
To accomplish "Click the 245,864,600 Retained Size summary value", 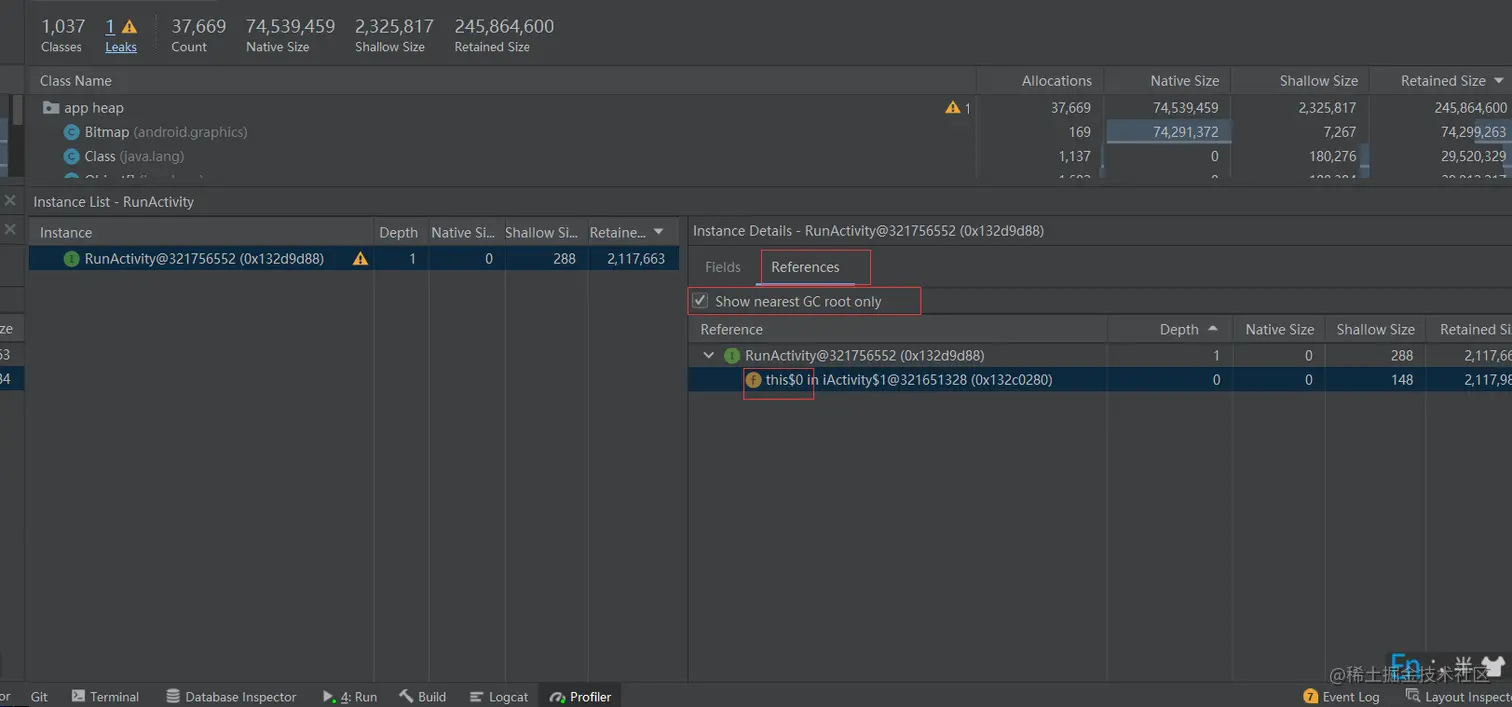I will pyautogui.click(x=504, y=26).
